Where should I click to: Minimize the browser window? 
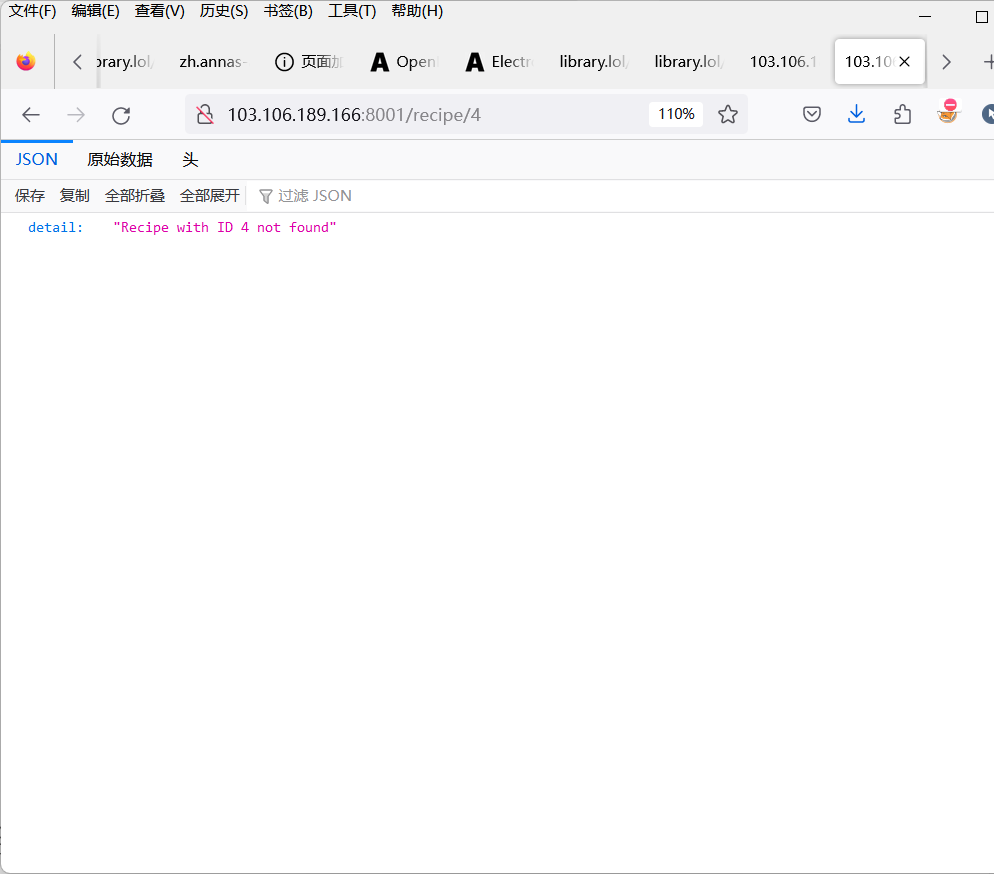[x=925, y=16]
